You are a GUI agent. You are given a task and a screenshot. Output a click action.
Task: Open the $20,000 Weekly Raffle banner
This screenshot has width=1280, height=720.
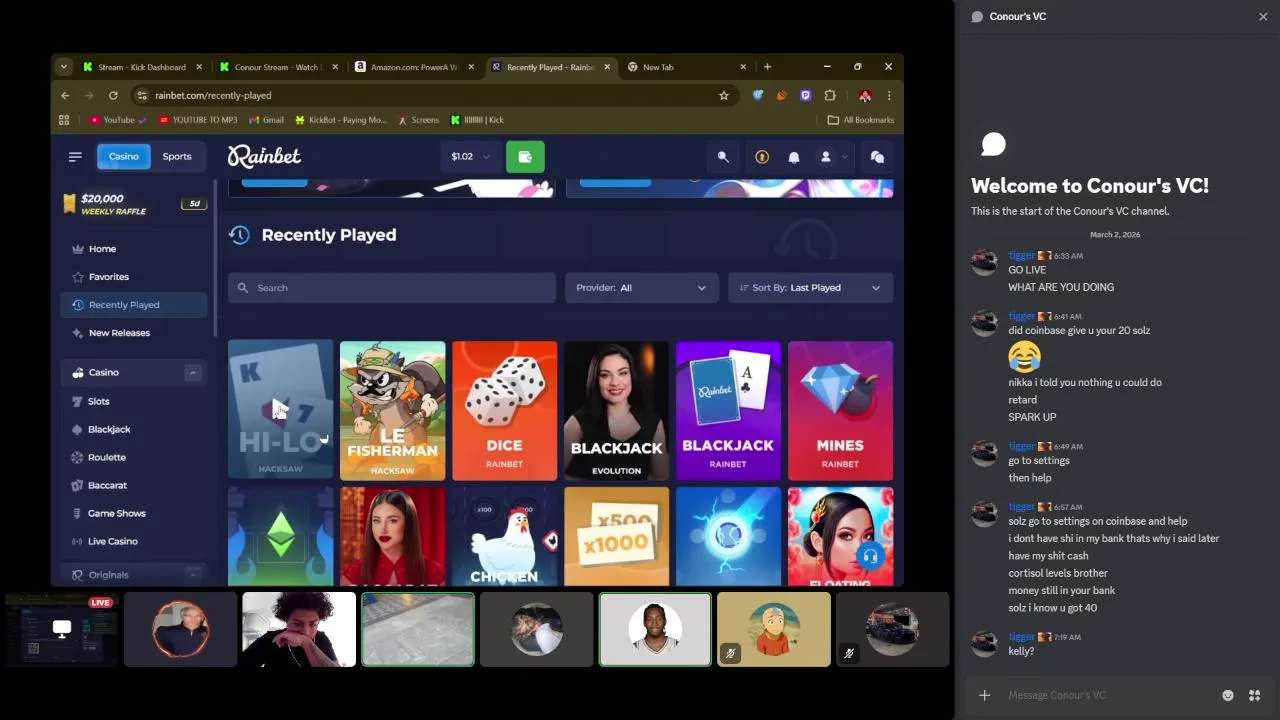(134, 204)
